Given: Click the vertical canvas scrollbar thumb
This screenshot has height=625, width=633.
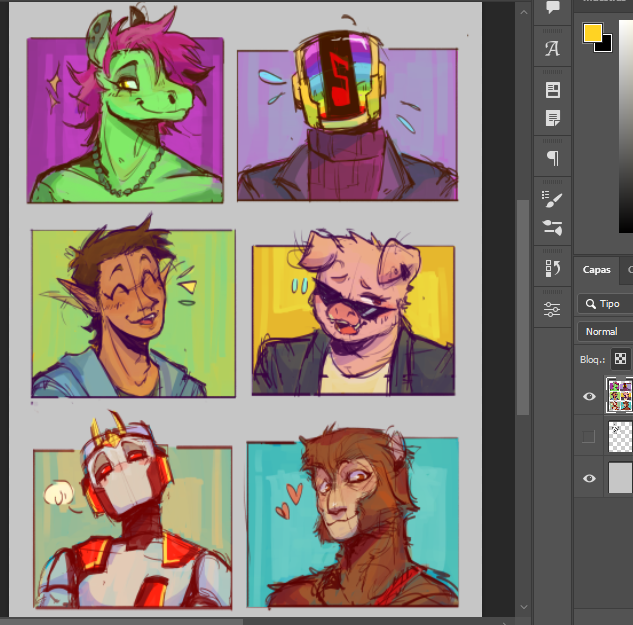Looking at the screenshot, I should coord(523,307).
